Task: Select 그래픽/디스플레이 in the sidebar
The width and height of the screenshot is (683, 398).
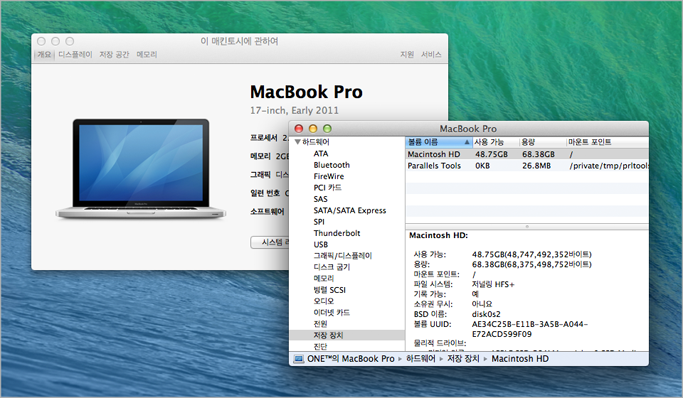Action: [343, 256]
